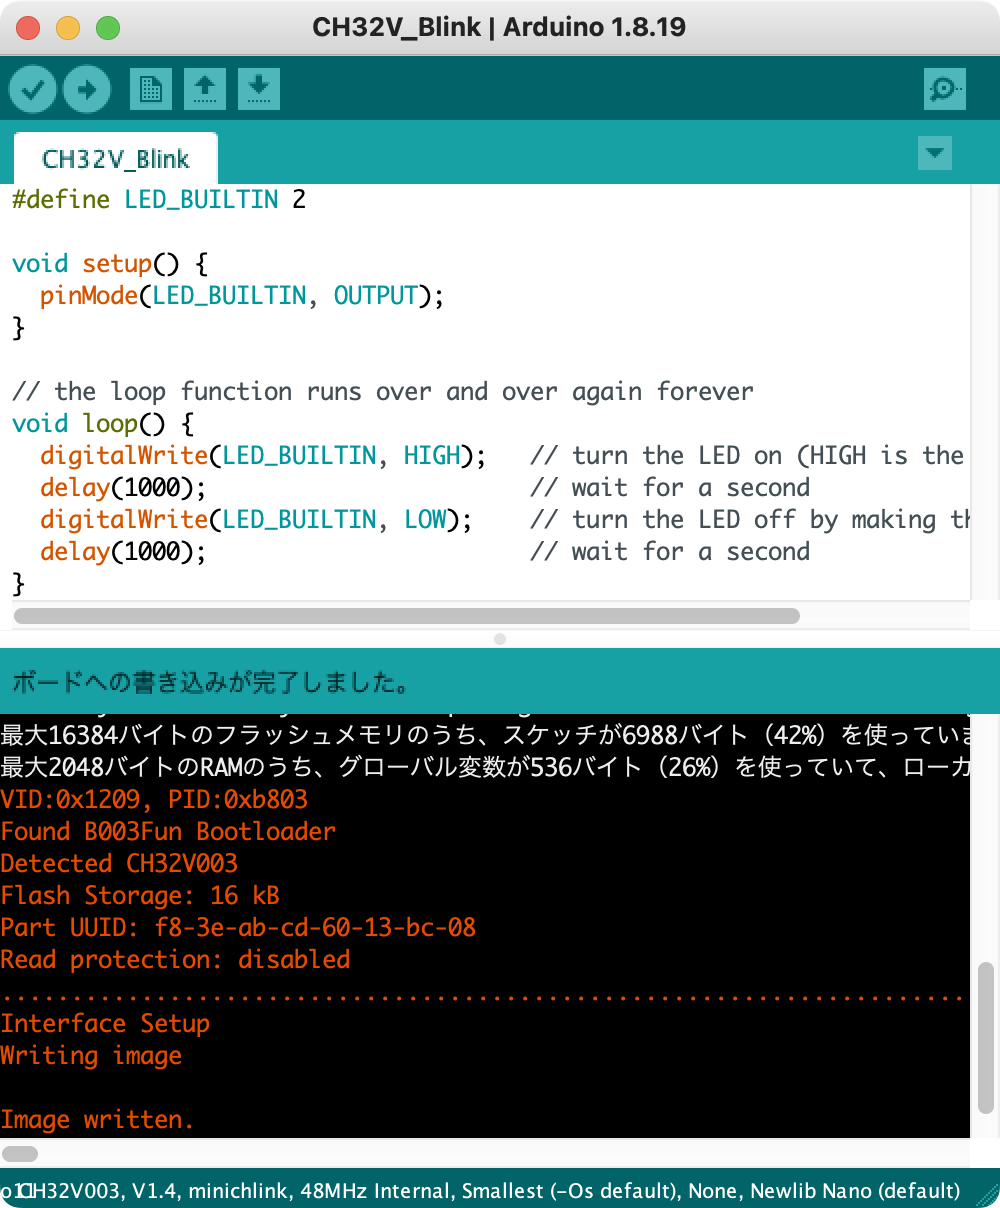Image resolution: width=1000 pixels, height=1208 pixels.
Task: Open a sketch using the up-arrow icon
Action: (205, 90)
